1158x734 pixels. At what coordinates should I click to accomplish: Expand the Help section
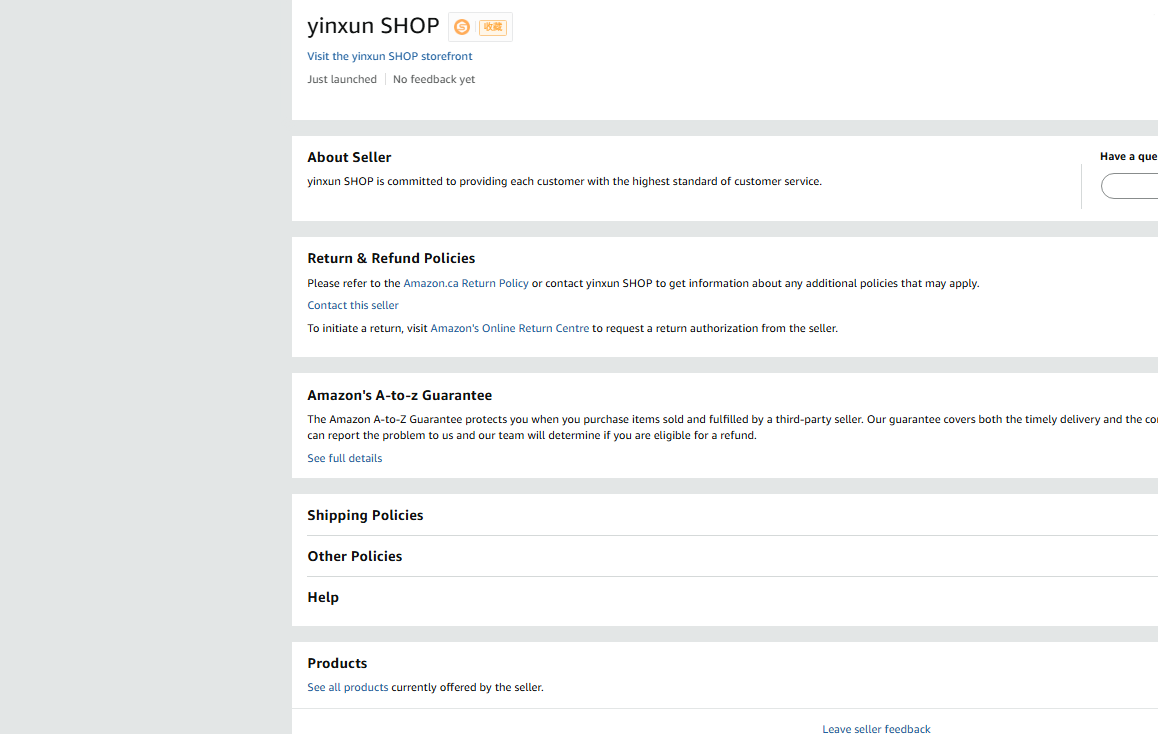323,597
